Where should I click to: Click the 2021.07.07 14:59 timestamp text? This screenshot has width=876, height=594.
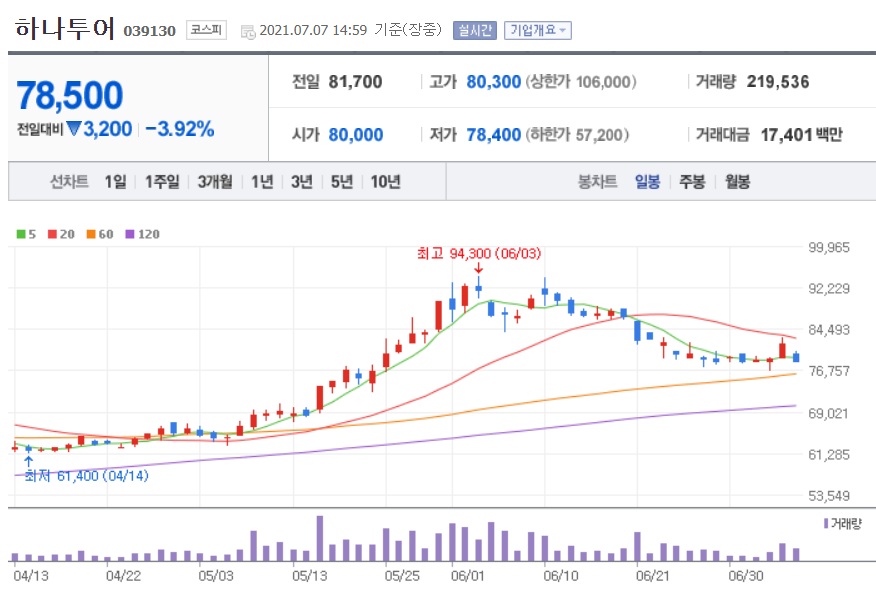click(x=313, y=30)
